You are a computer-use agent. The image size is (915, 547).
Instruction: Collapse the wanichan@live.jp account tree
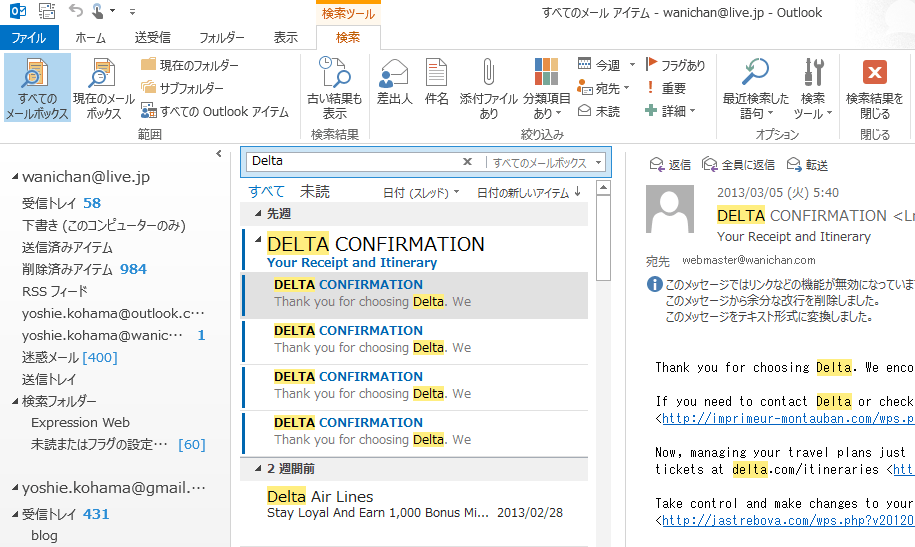[15, 177]
